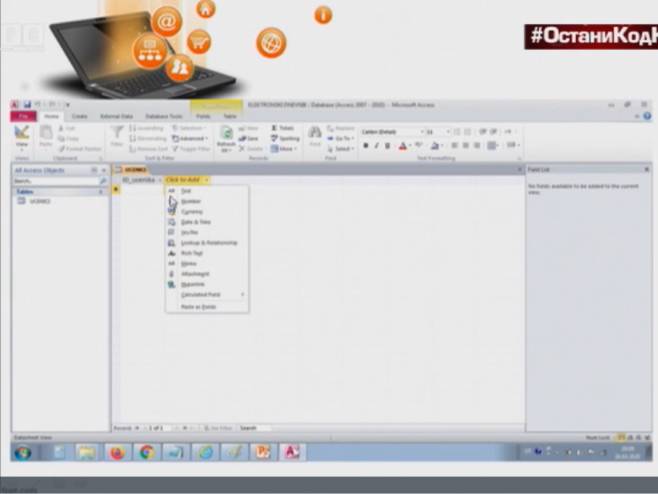
Task: Select Yes/No field type
Action: (x=207, y=232)
